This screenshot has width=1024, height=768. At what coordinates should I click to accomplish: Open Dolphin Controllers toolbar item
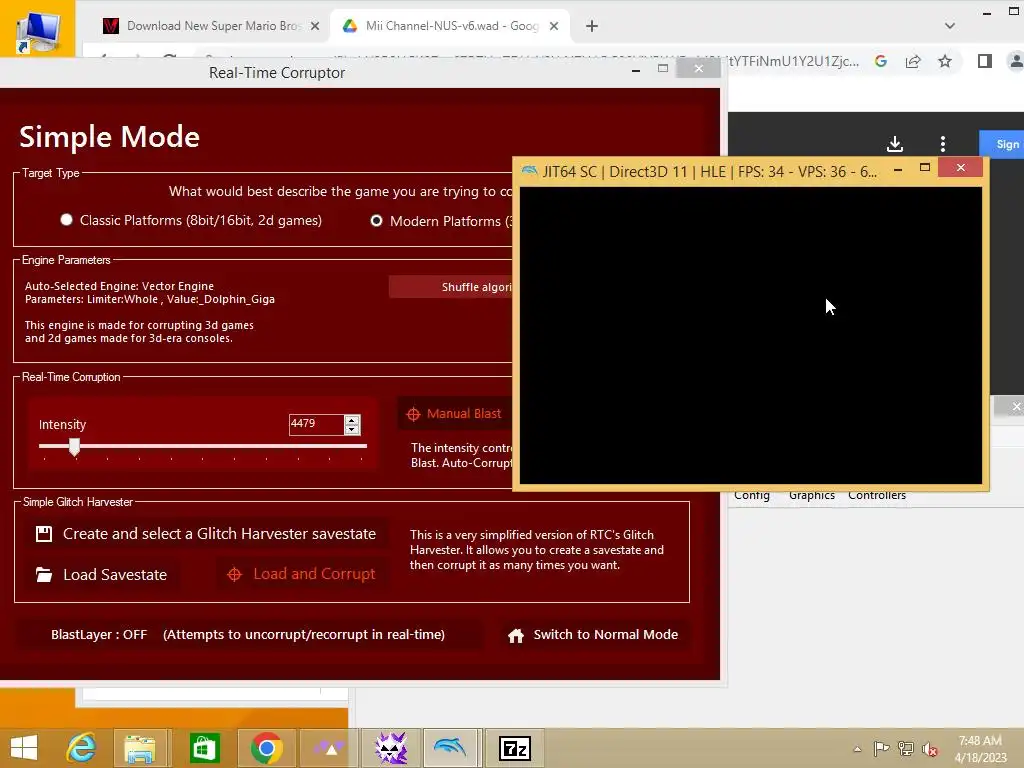click(877, 496)
